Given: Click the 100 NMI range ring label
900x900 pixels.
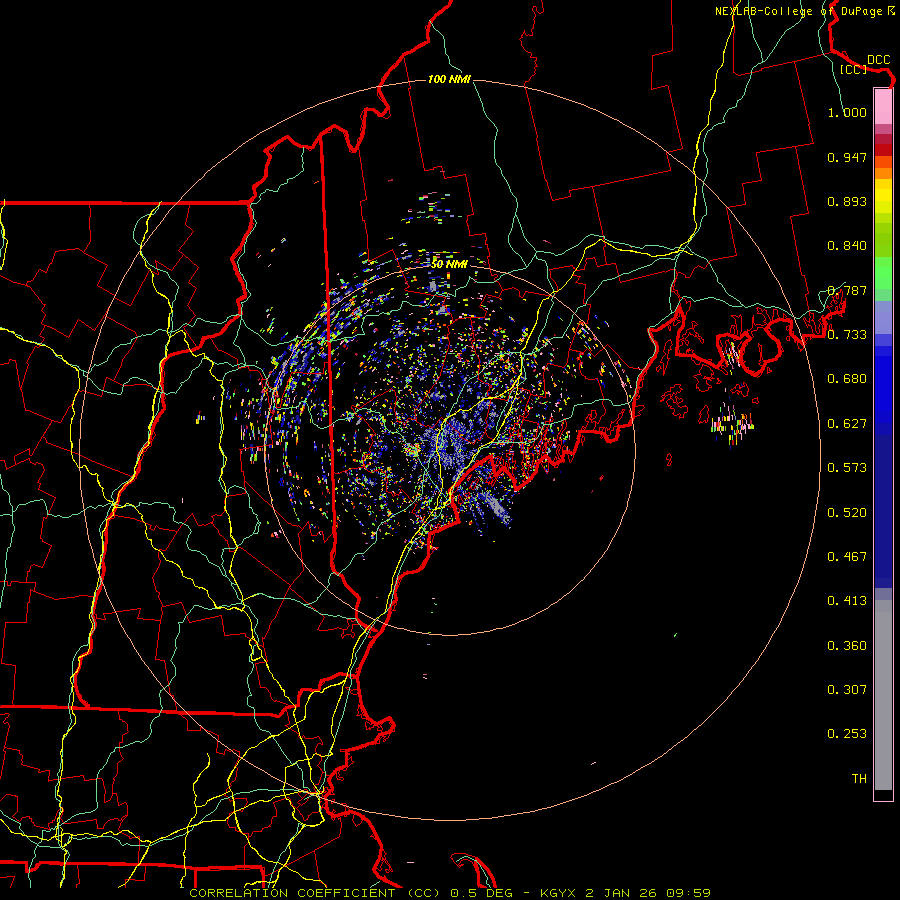Looking at the screenshot, I should tap(449, 79).
